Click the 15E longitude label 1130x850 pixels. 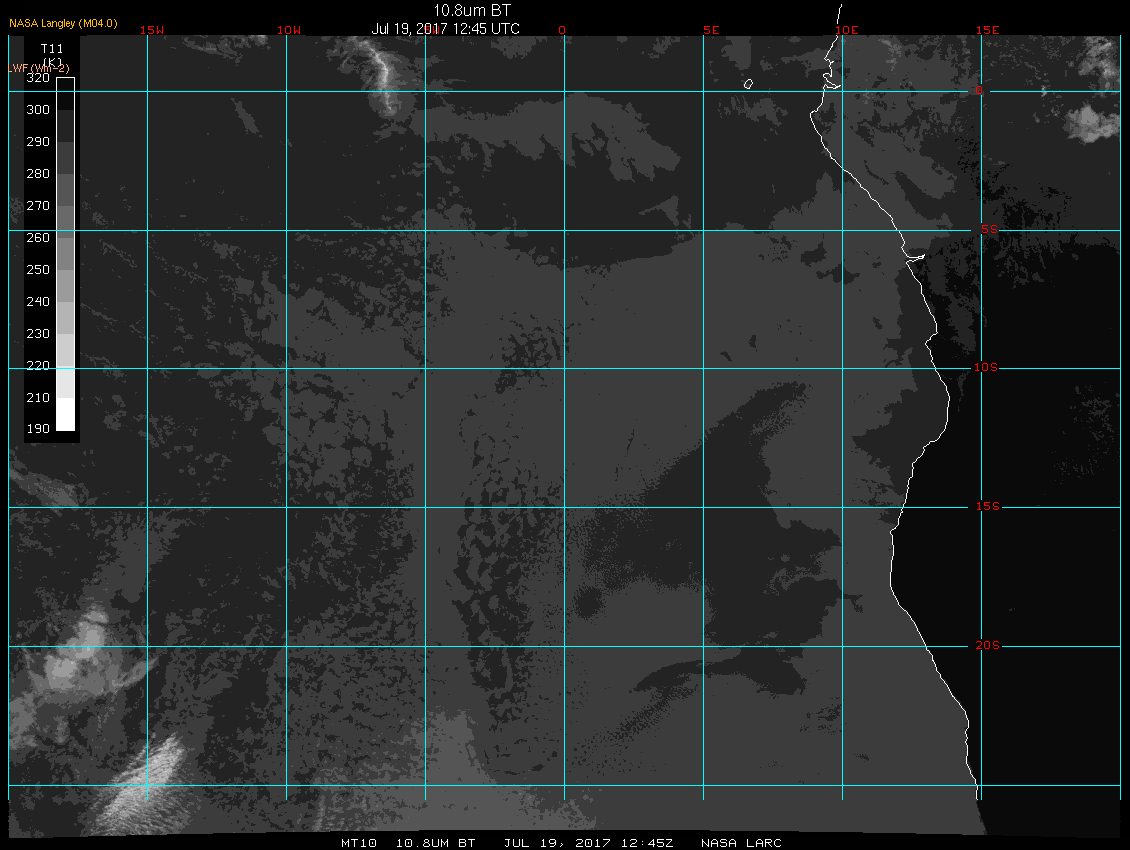point(988,30)
